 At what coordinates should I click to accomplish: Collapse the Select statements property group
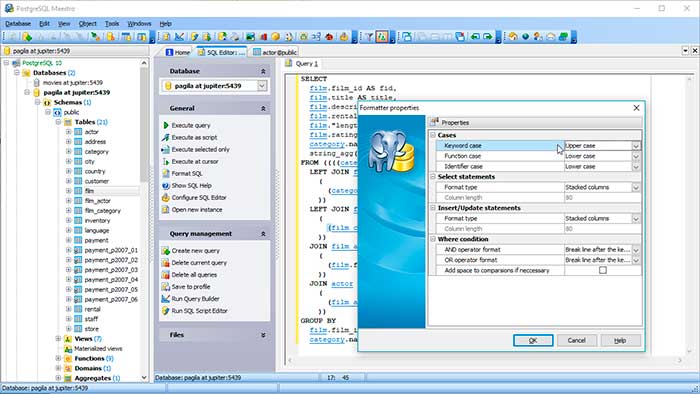pyautogui.click(x=433, y=177)
